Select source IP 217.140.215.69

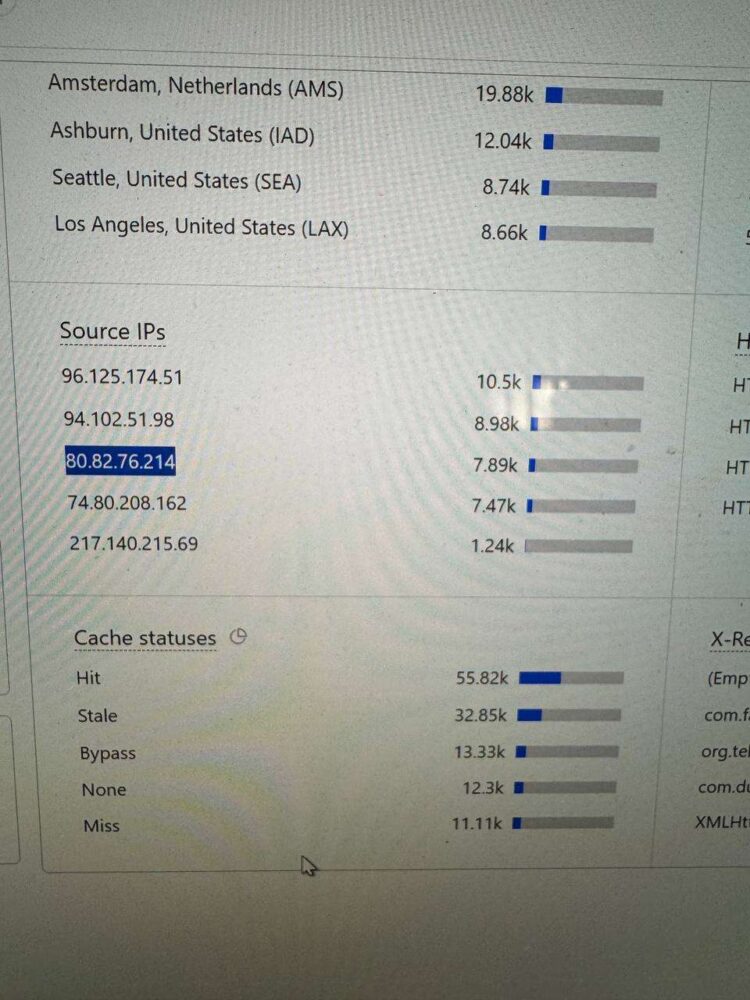click(x=133, y=545)
